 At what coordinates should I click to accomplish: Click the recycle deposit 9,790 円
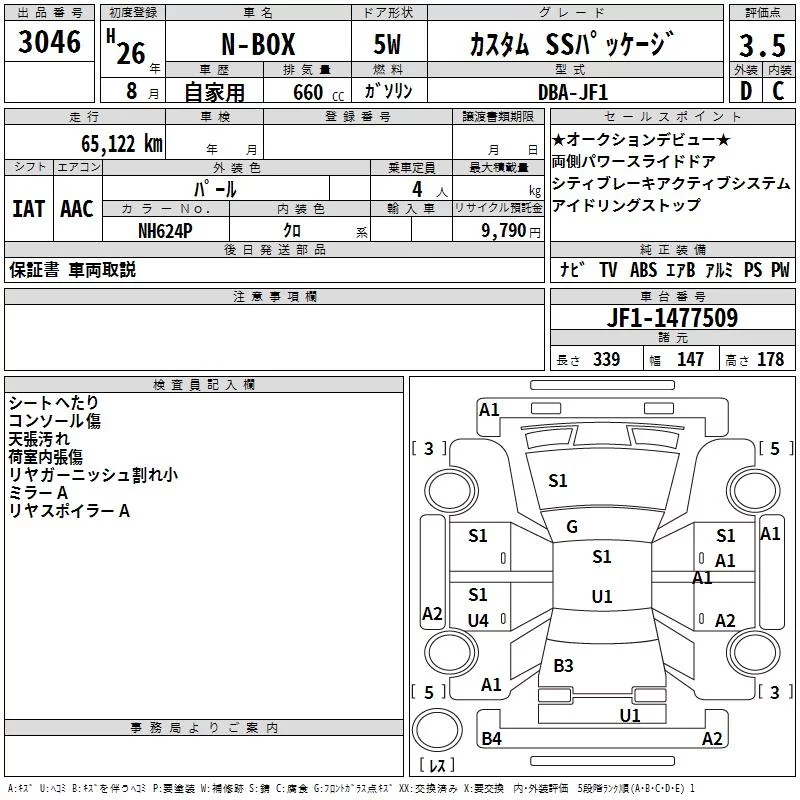click(x=511, y=231)
